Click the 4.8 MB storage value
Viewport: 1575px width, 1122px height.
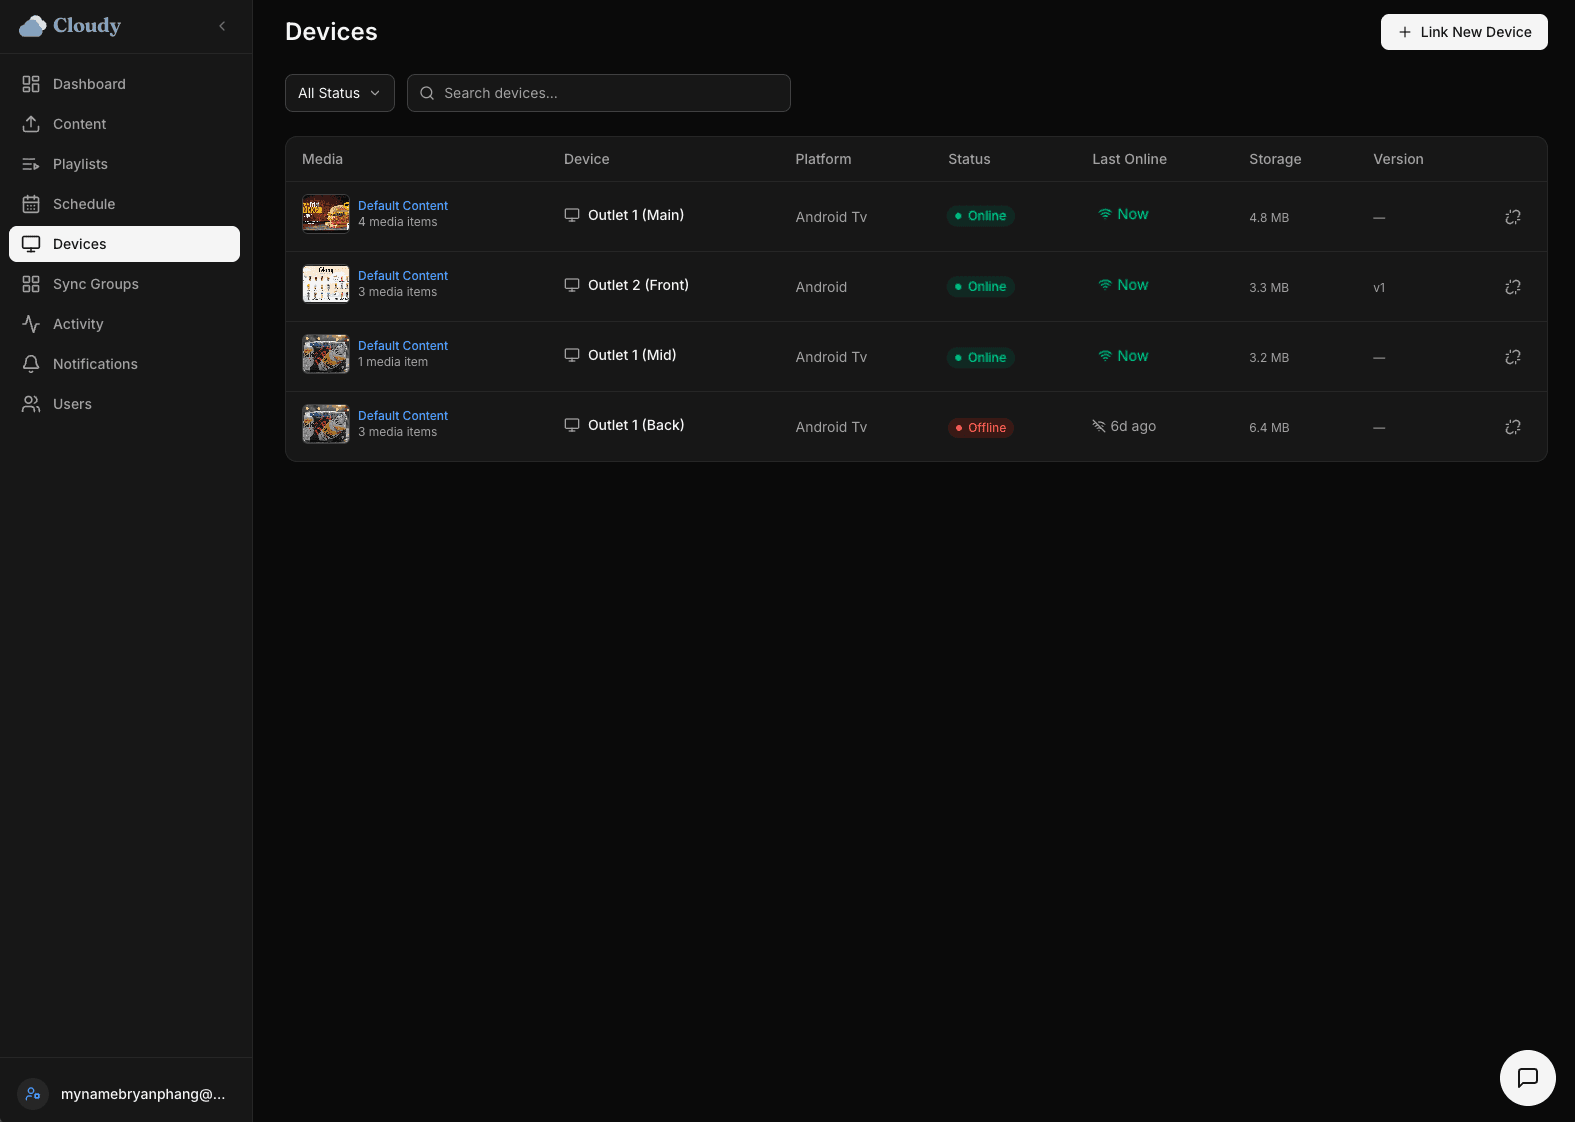[1269, 217]
